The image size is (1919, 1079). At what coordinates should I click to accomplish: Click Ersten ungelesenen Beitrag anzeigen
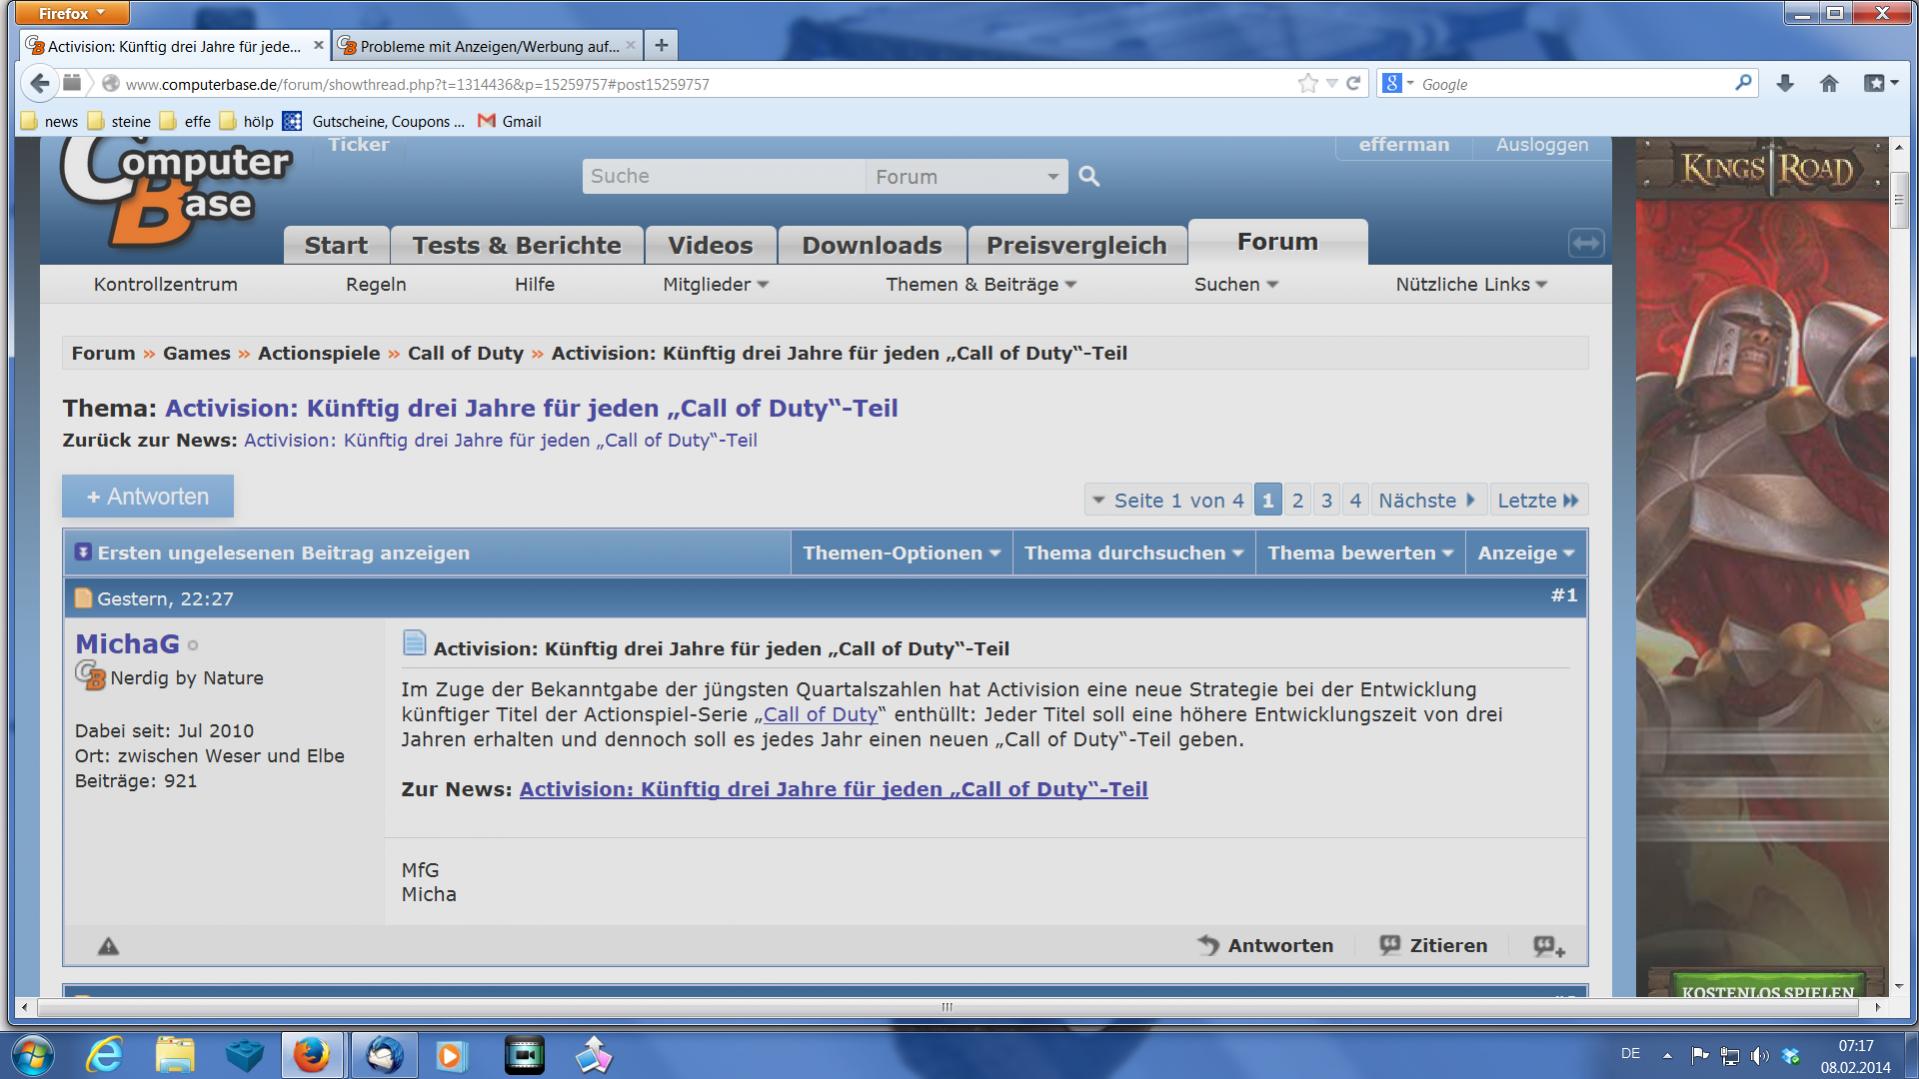272,553
